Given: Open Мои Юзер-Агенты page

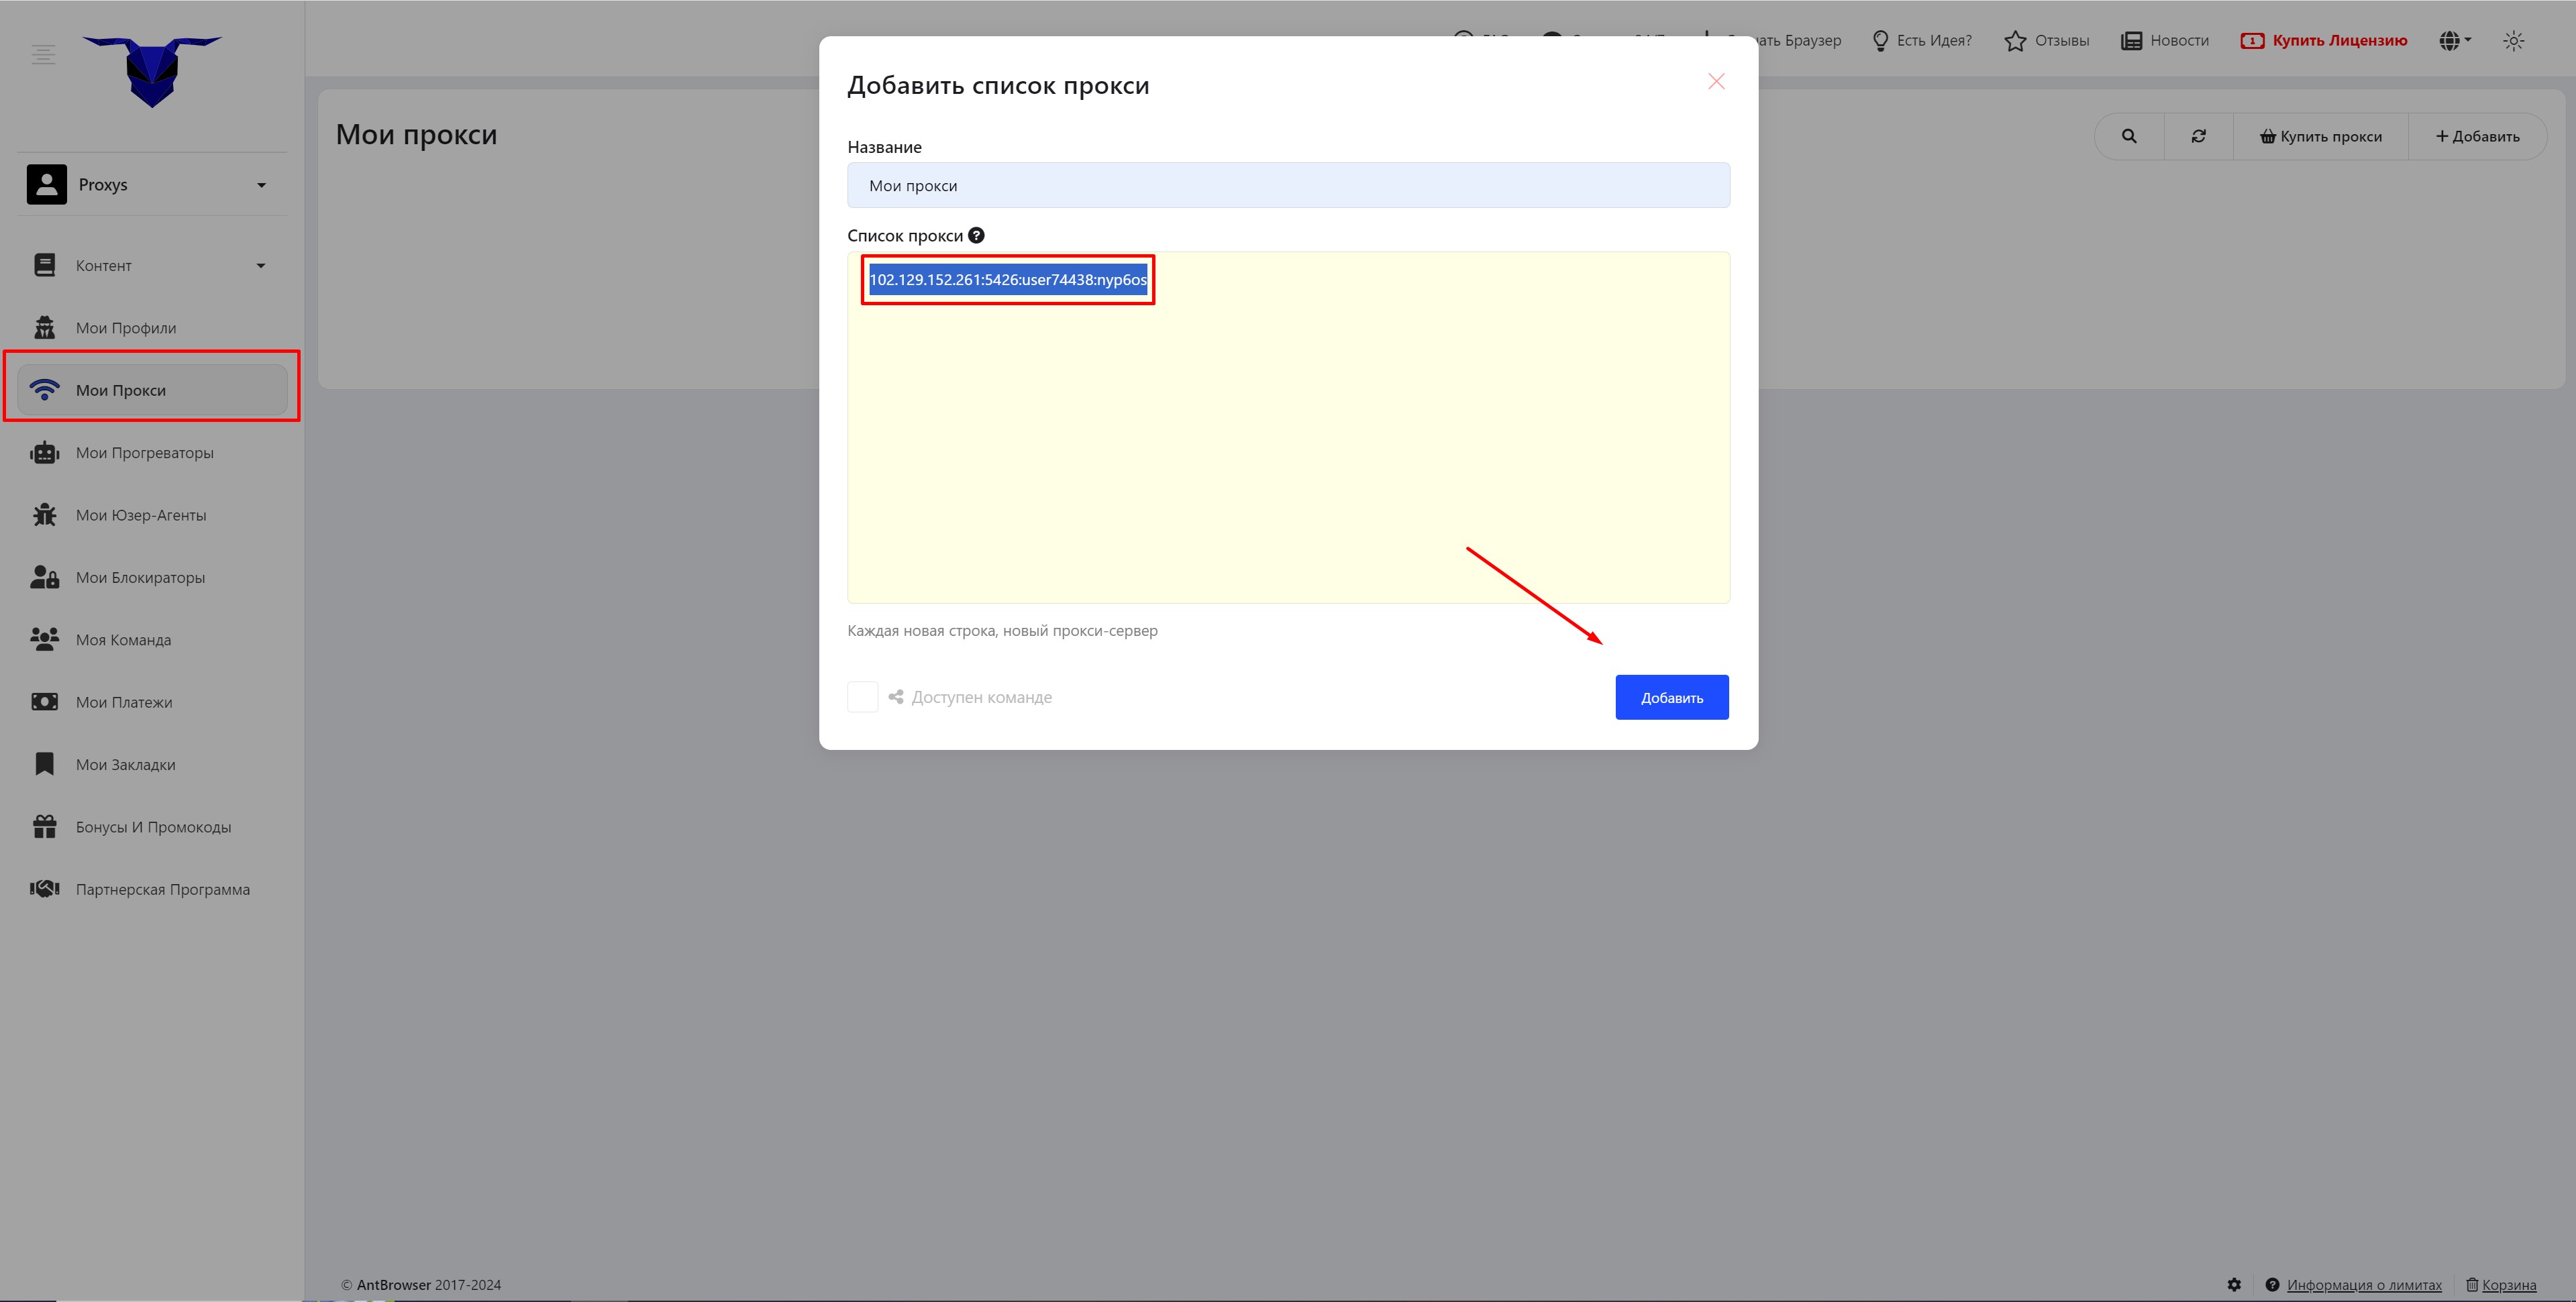Looking at the screenshot, I should point(152,515).
